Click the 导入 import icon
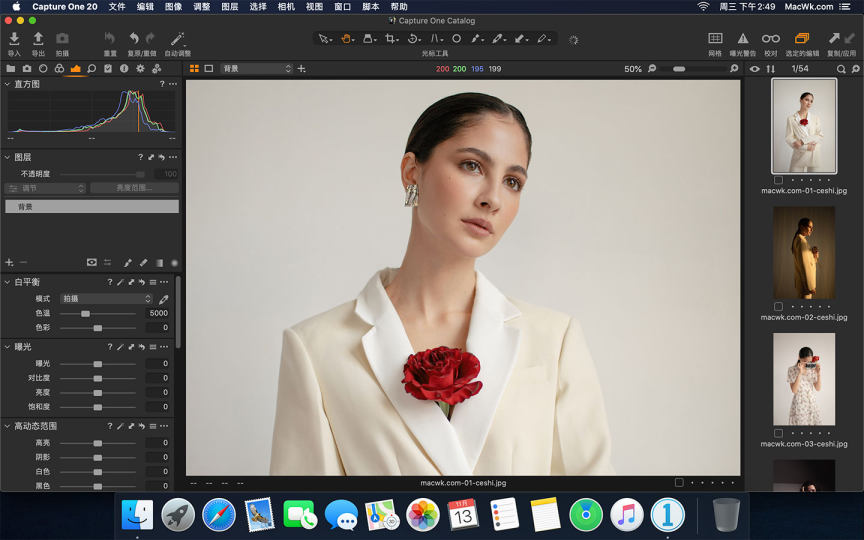This screenshot has width=864, height=540. [x=14, y=39]
